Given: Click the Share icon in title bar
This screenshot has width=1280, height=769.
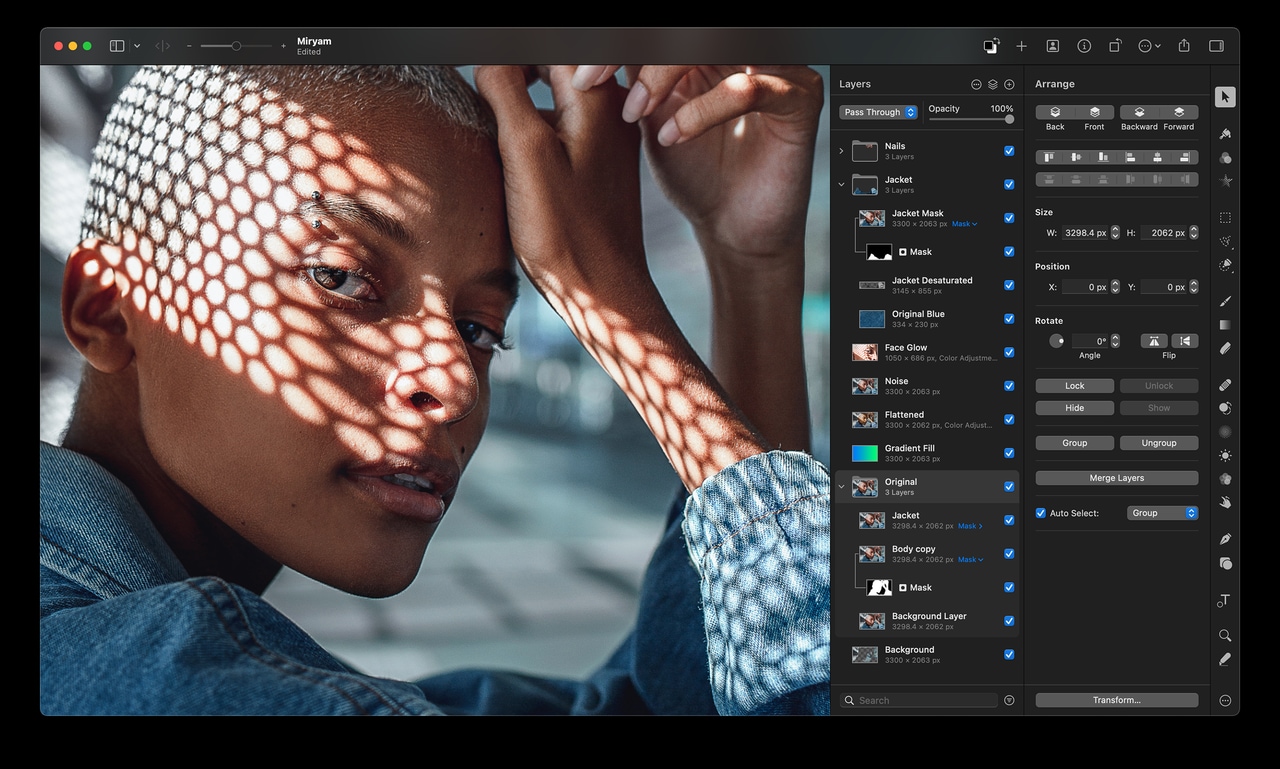Looking at the screenshot, I should tap(1184, 46).
